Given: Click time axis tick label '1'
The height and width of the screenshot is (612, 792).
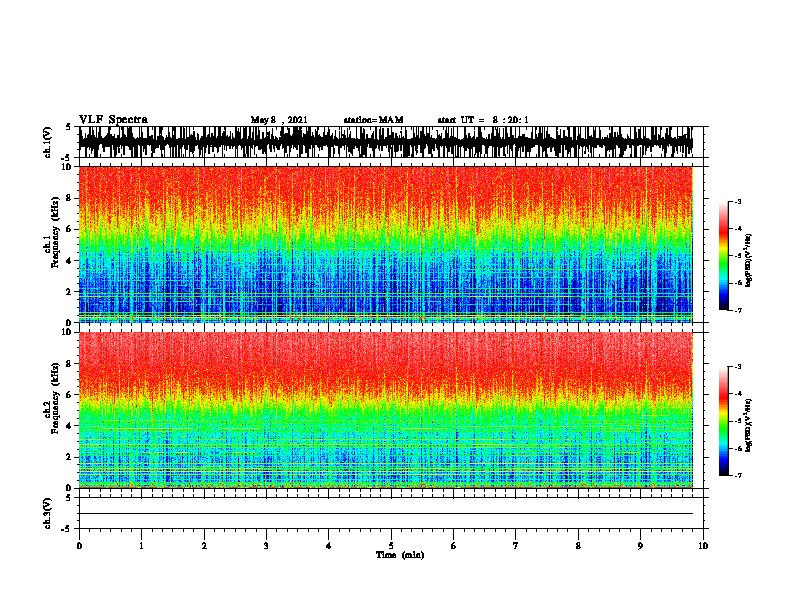Looking at the screenshot, I should coord(141,545).
